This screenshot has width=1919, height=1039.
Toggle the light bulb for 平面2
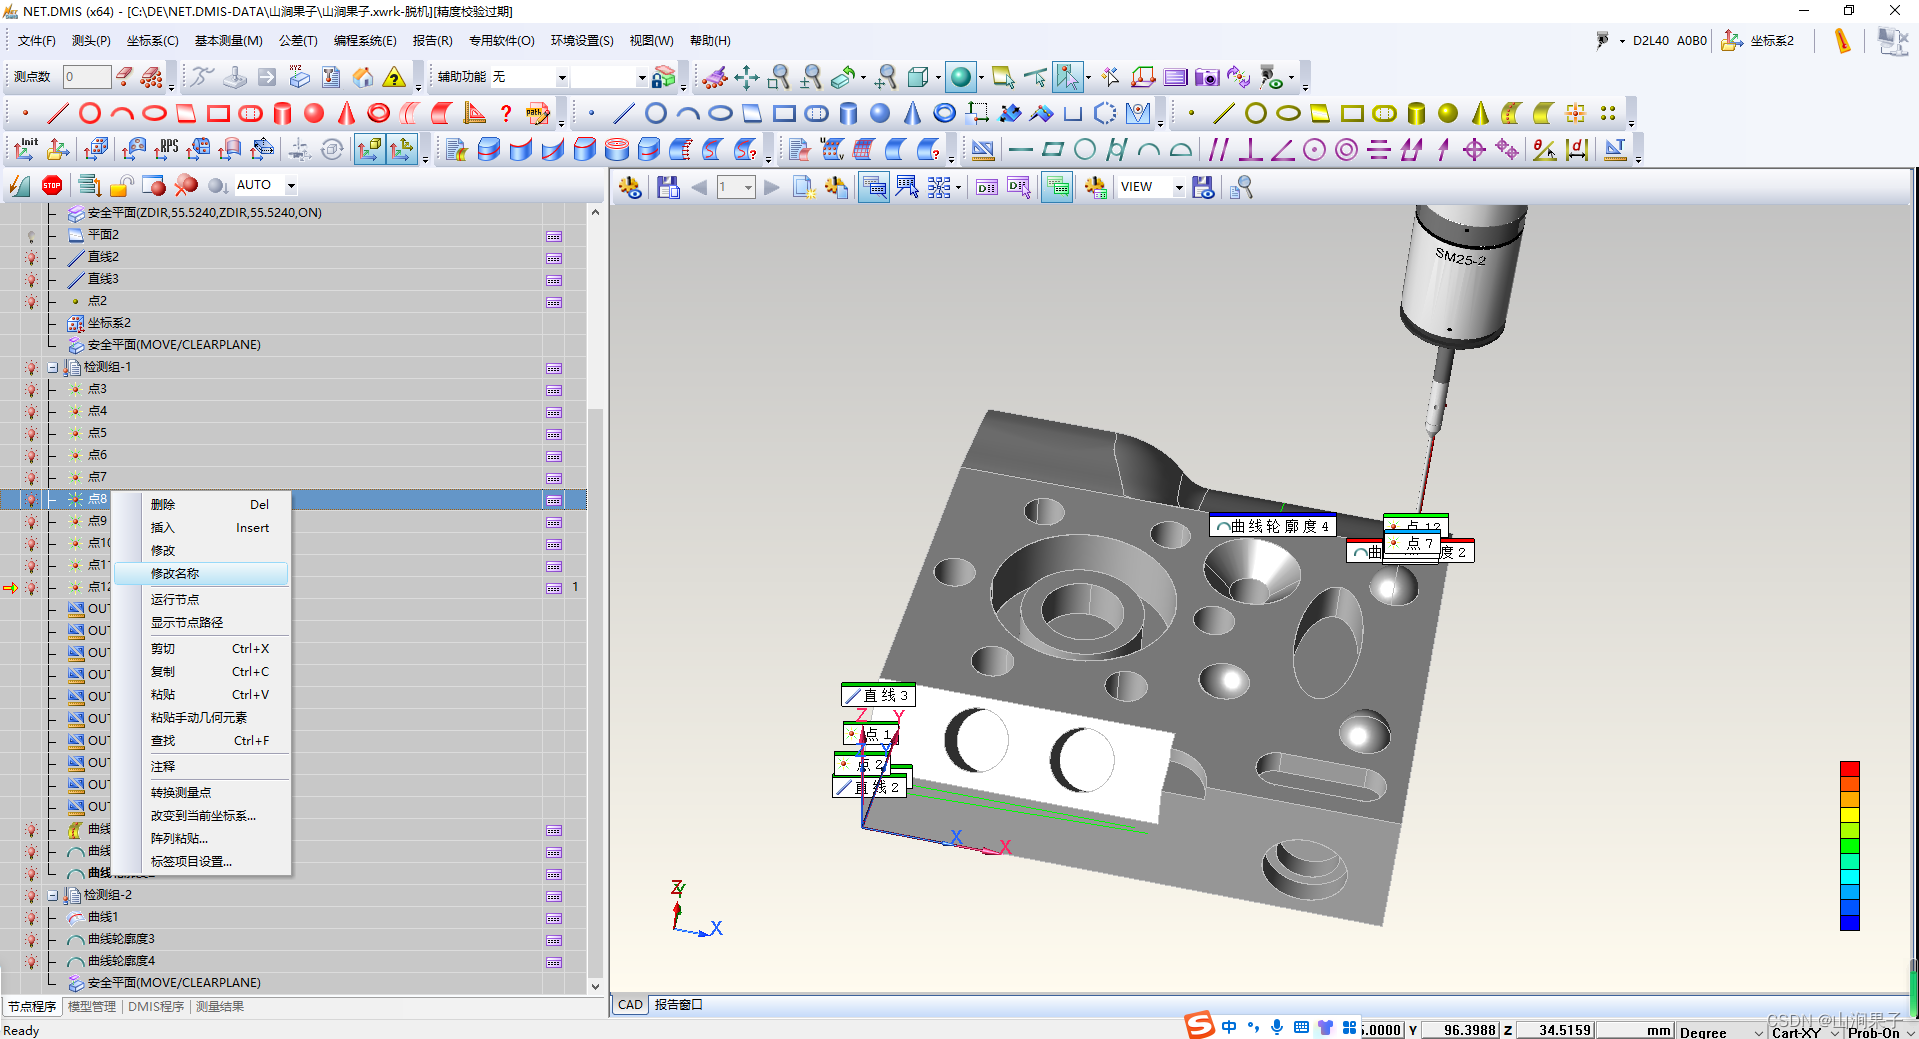31,236
